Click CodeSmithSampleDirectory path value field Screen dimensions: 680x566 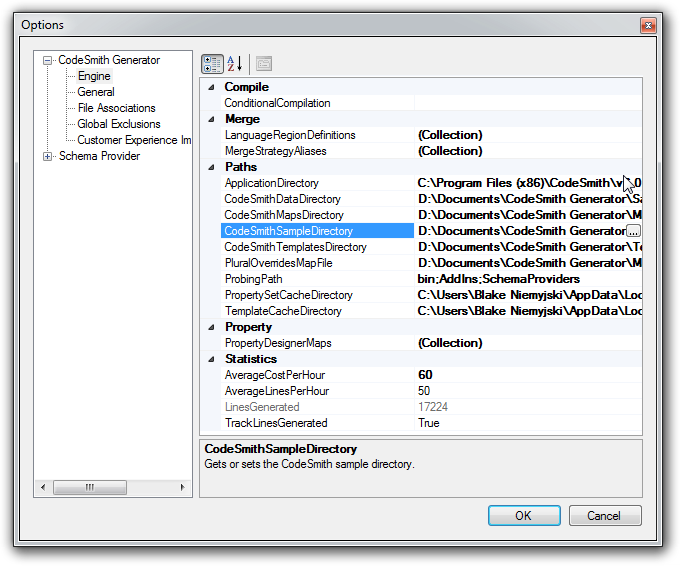point(520,231)
